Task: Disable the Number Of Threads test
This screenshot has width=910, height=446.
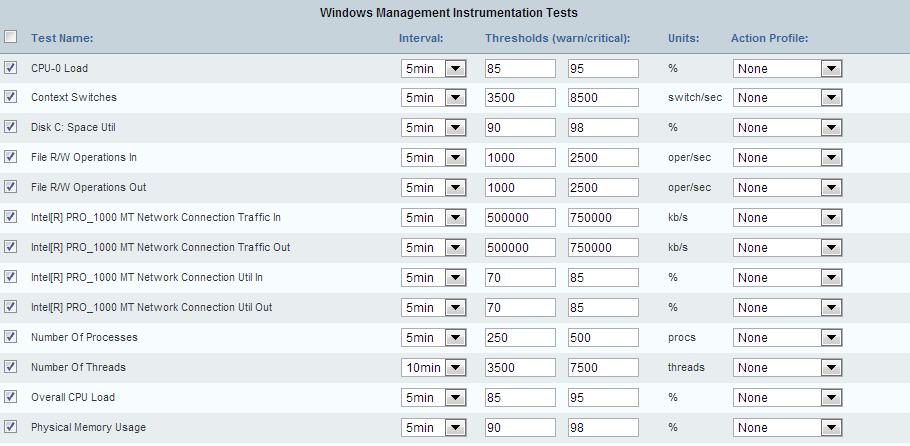Action: coord(11,367)
